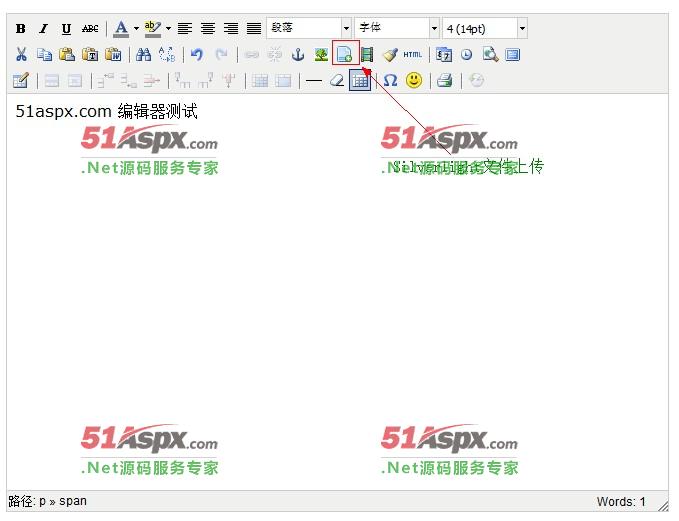Viewport: 679px width, 521px height.
Task: Apply the highlight background color icon
Action: 153,29
